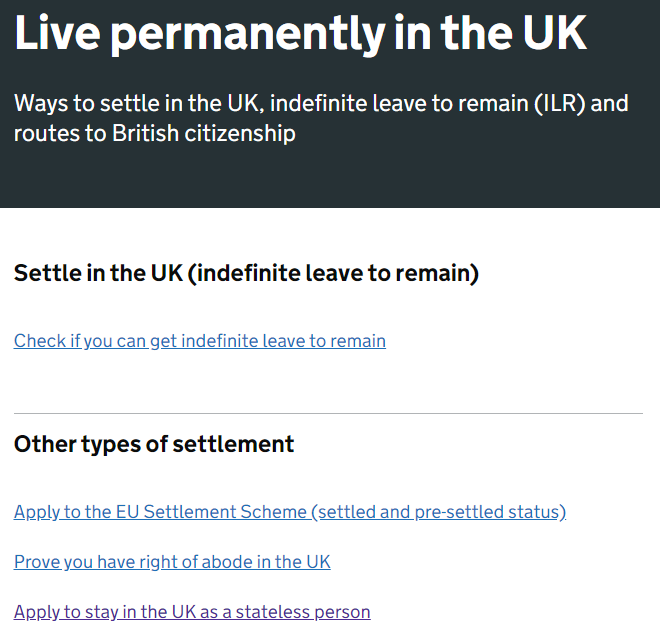Follow the "Prove you have right of abode" link

[x=172, y=562]
